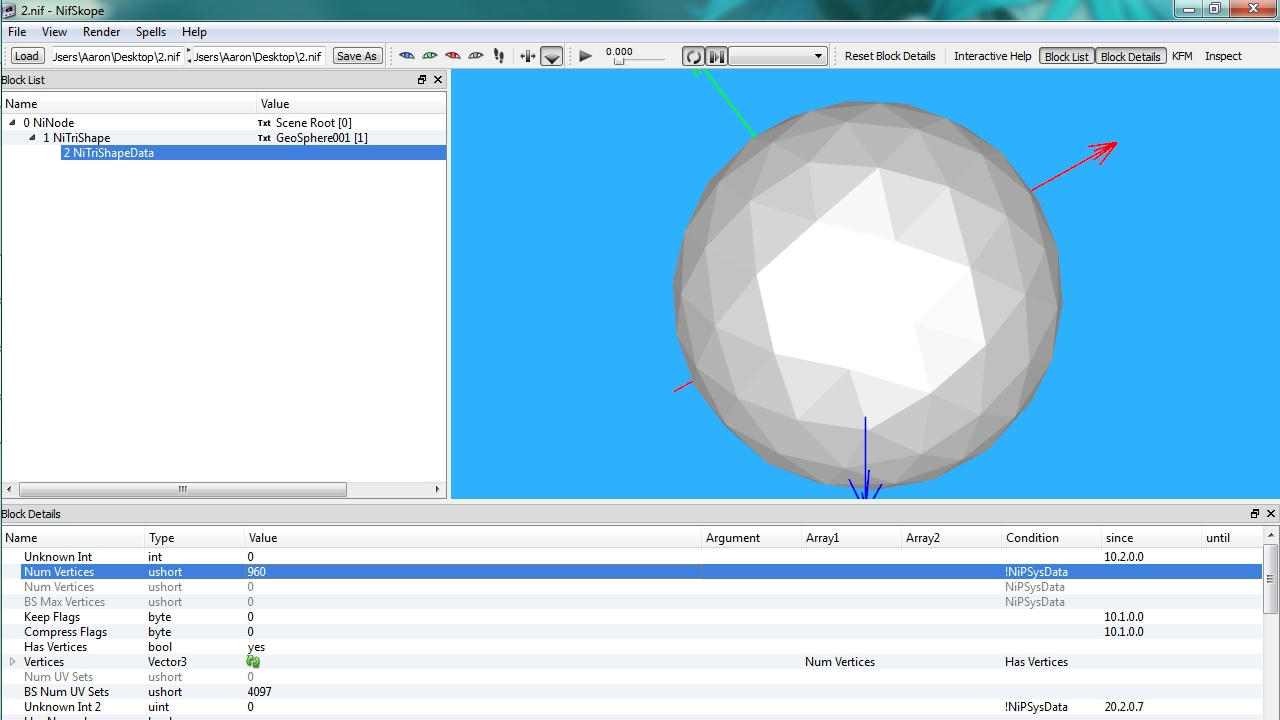
Task: Open the animation sequence dropdown
Action: [778, 56]
